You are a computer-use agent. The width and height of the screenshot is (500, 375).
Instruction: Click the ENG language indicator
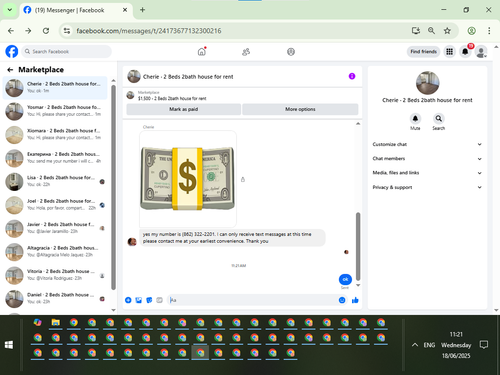[429, 345]
